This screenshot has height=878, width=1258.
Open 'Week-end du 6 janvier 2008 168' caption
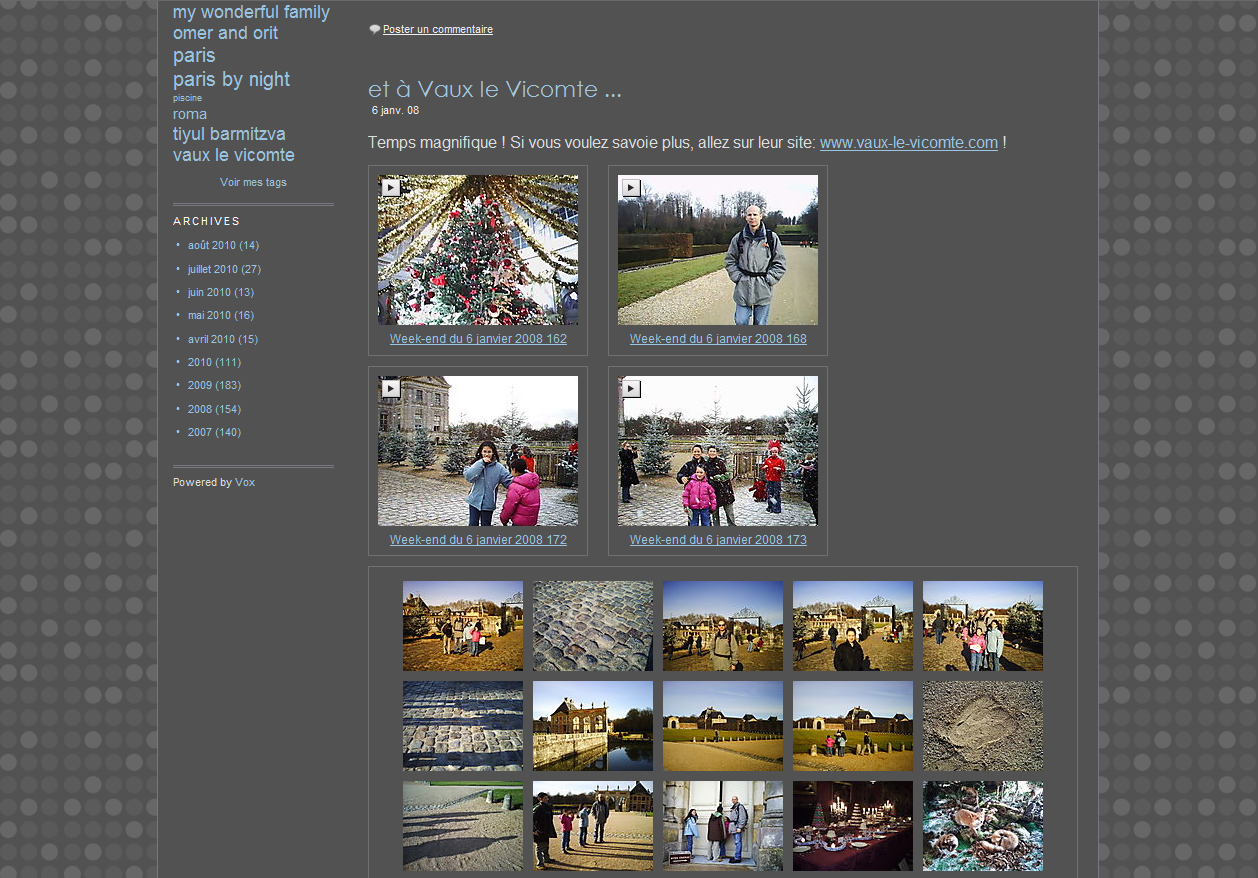click(x=718, y=339)
